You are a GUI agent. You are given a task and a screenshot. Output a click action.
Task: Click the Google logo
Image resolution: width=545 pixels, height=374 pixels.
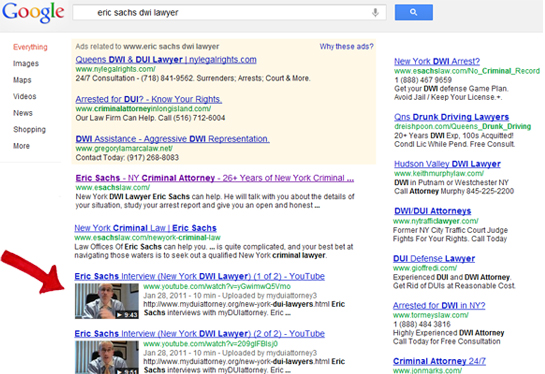pos(33,13)
